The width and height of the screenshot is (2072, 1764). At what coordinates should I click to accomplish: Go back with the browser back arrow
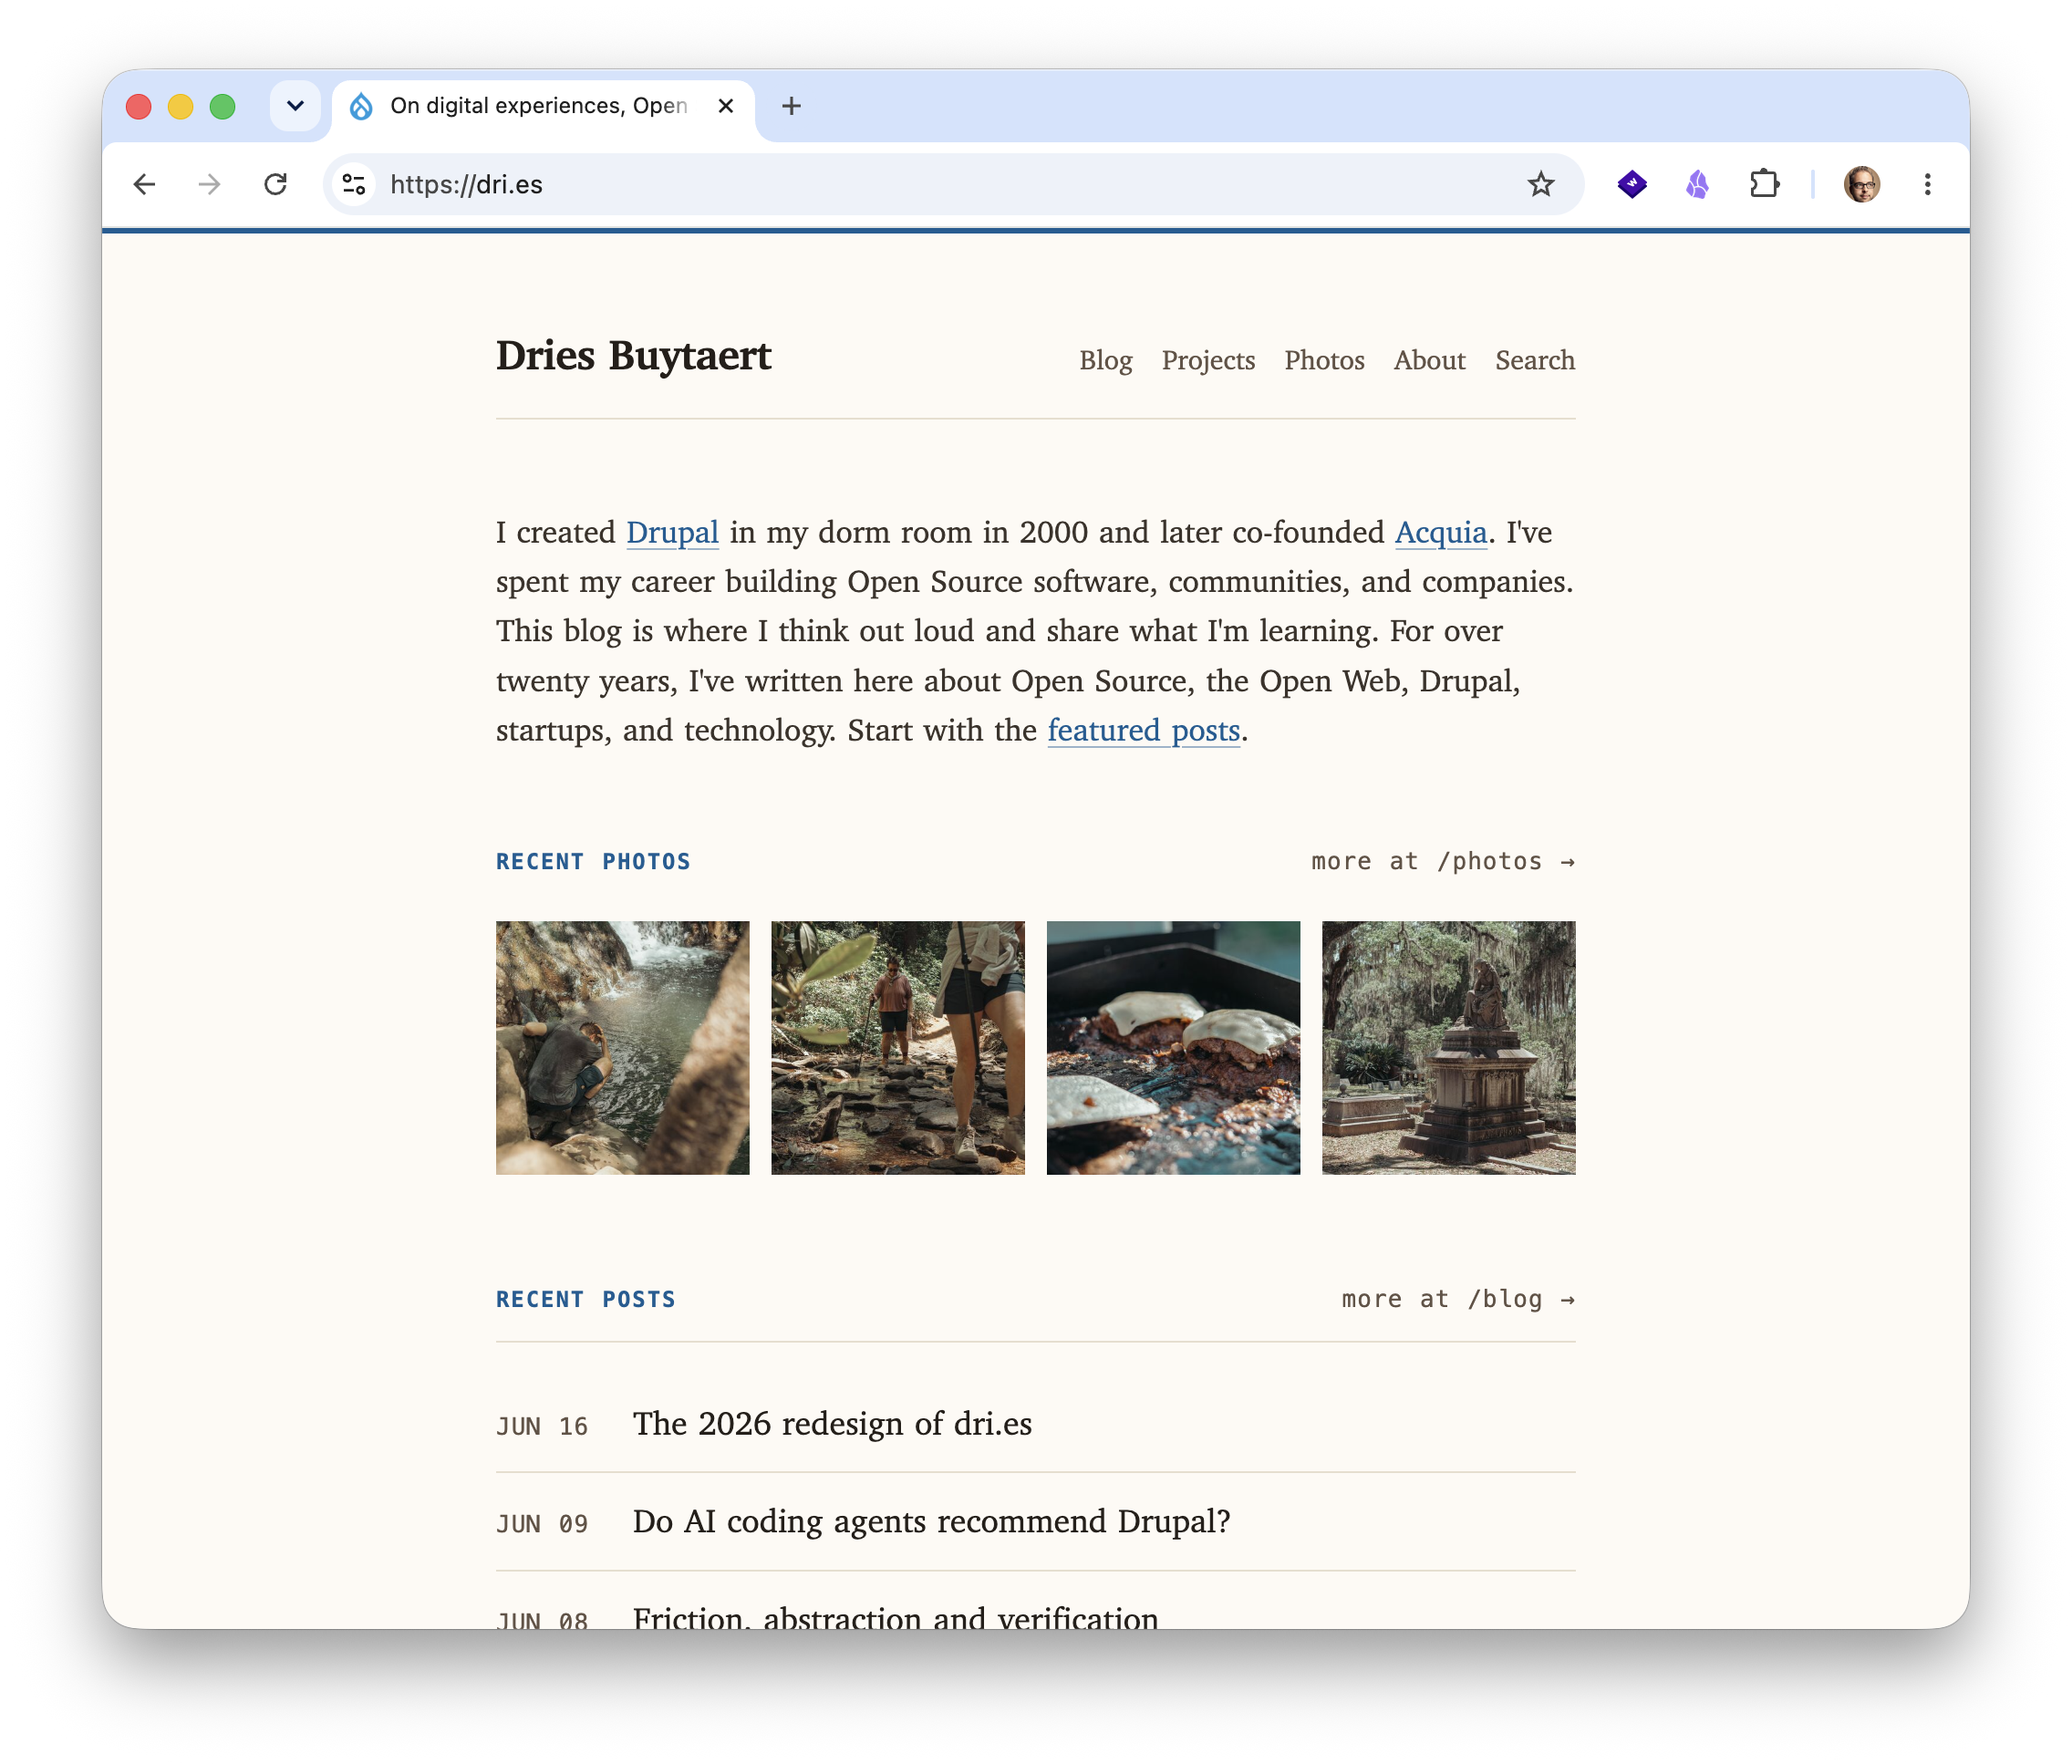pyautogui.click(x=144, y=184)
